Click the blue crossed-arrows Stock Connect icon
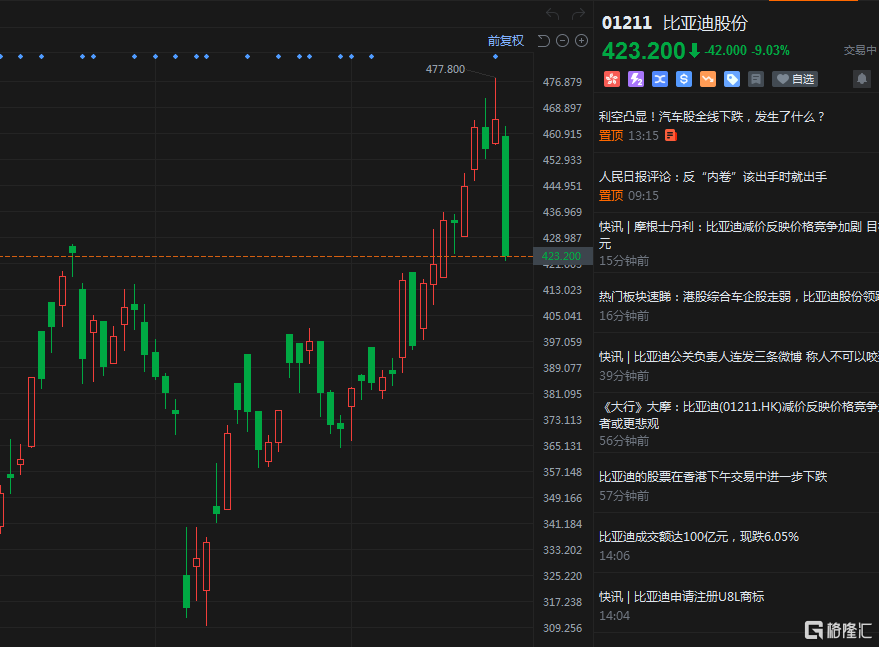Image resolution: width=879 pixels, height=647 pixels. pos(660,79)
